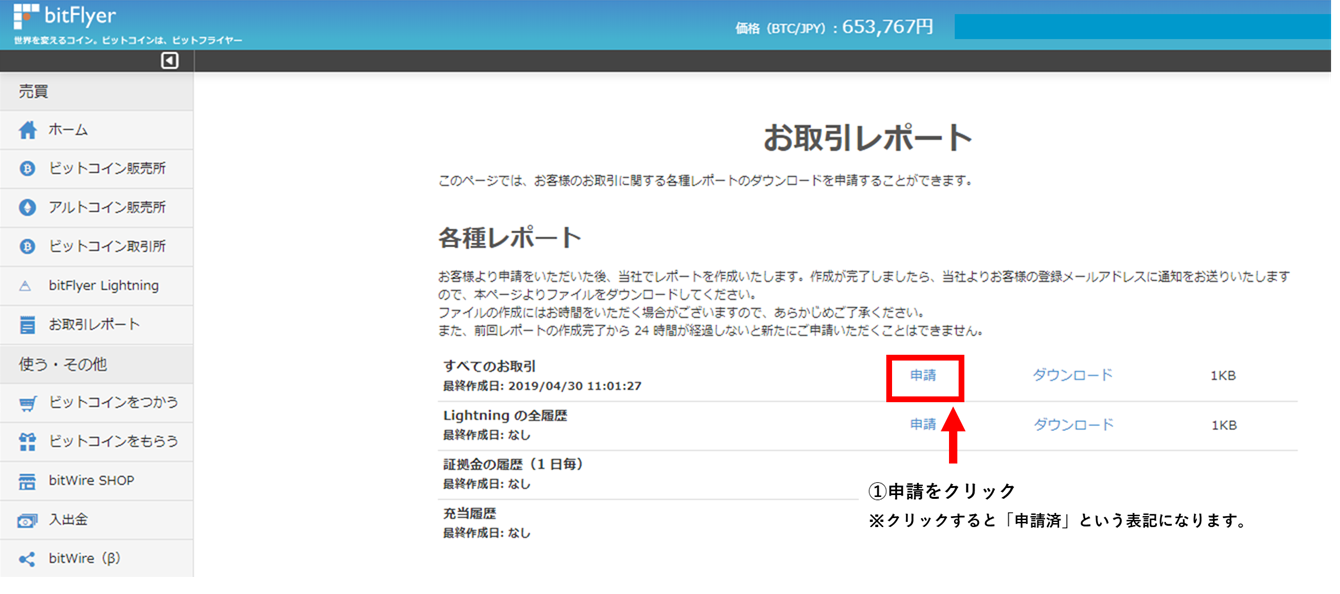The image size is (1340, 594).
Task: Click the store icon beside bitWire SHOP
Action: click(28, 481)
